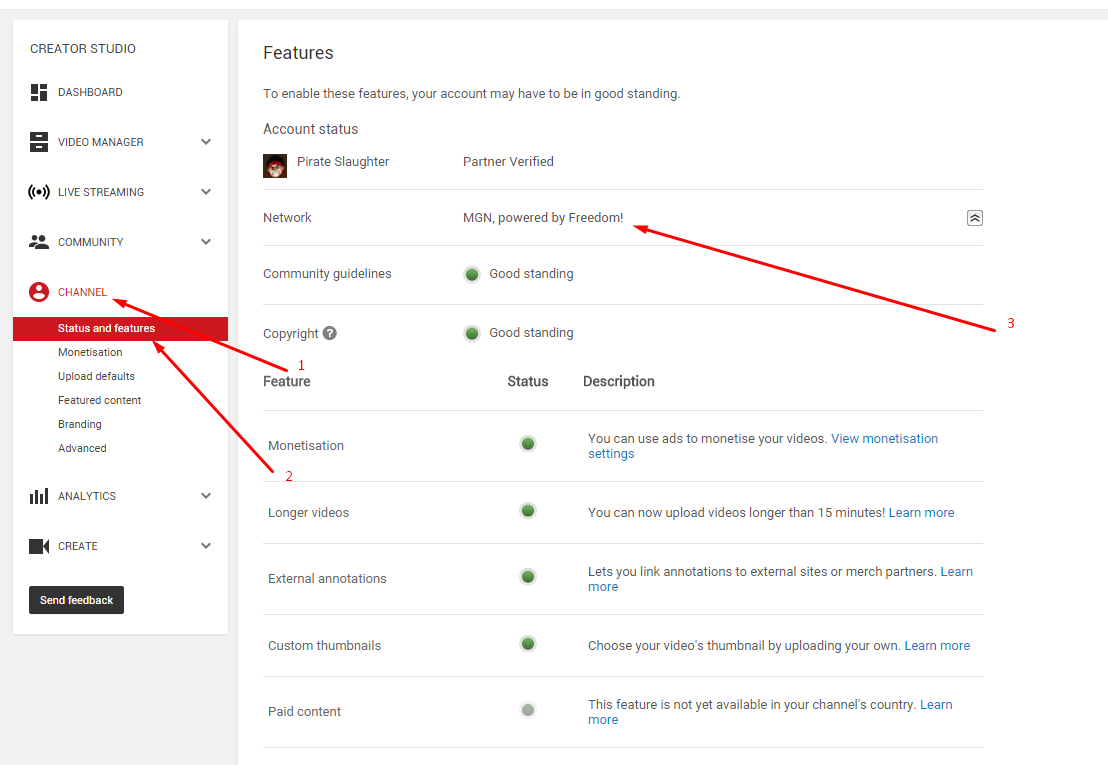Click the Channel person icon
This screenshot has height=765, width=1108.
pyautogui.click(x=39, y=292)
